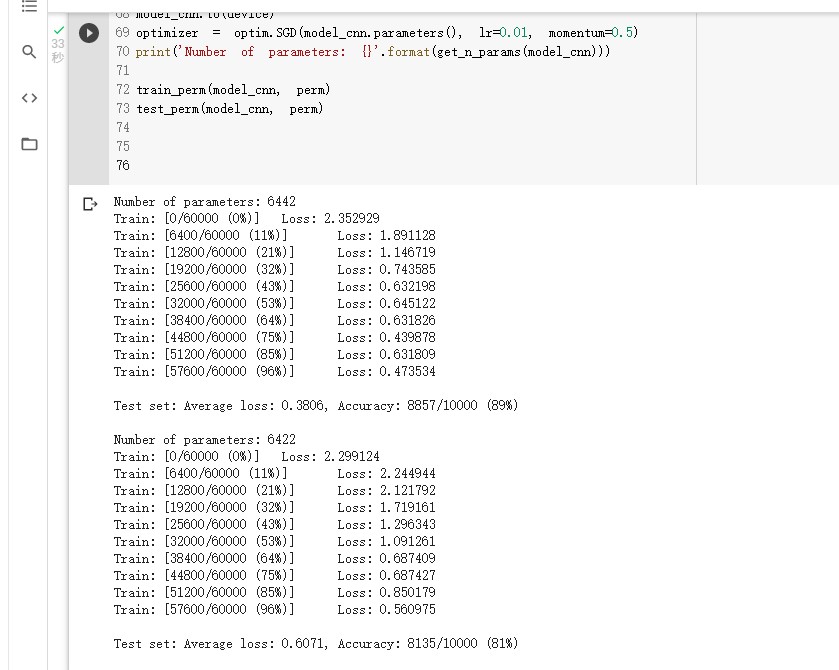Click the green execution success checkmark
Screen dimensions: 839x670
pyautogui.click(x=57, y=30)
